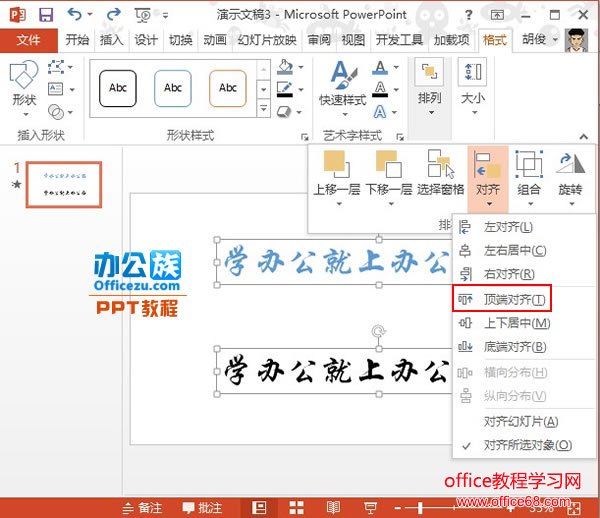
Task: Switch to the Design (设计) tab
Action: (146, 40)
